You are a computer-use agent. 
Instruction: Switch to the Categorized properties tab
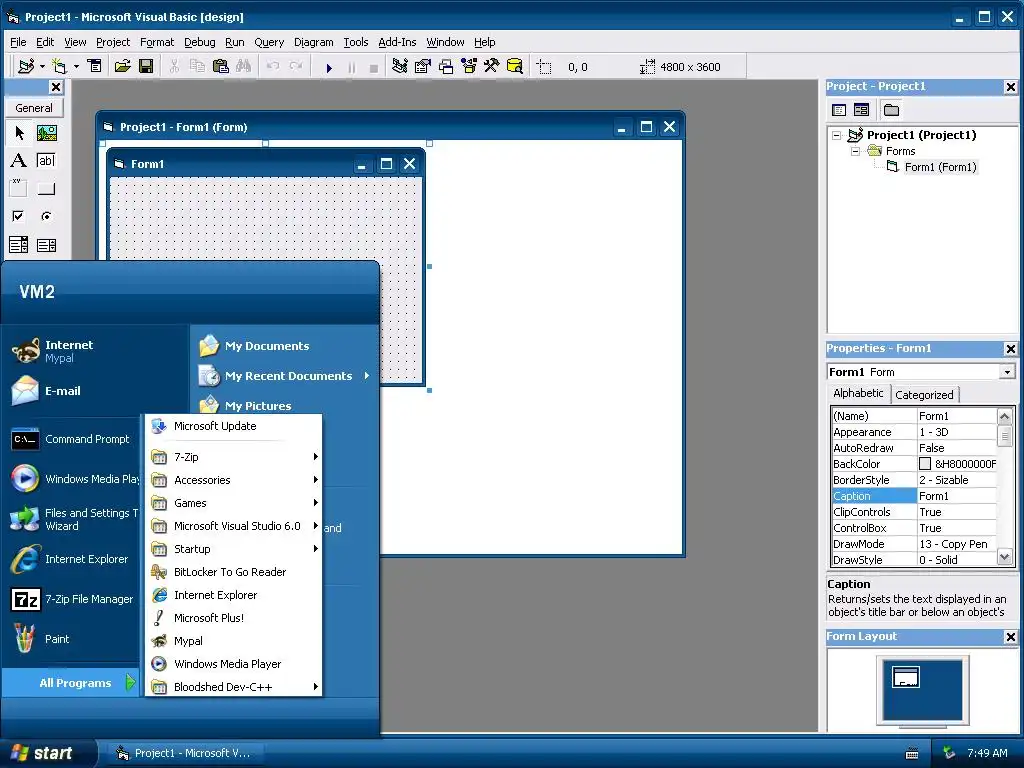pyautogui.click(x=924, y=394)
